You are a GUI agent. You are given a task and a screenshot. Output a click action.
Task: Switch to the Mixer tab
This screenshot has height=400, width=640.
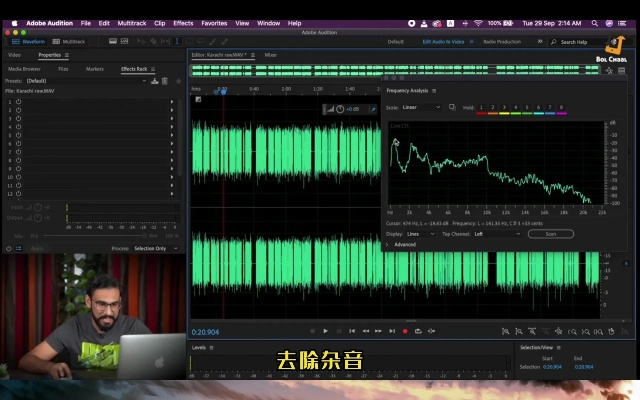pos(270,55)
